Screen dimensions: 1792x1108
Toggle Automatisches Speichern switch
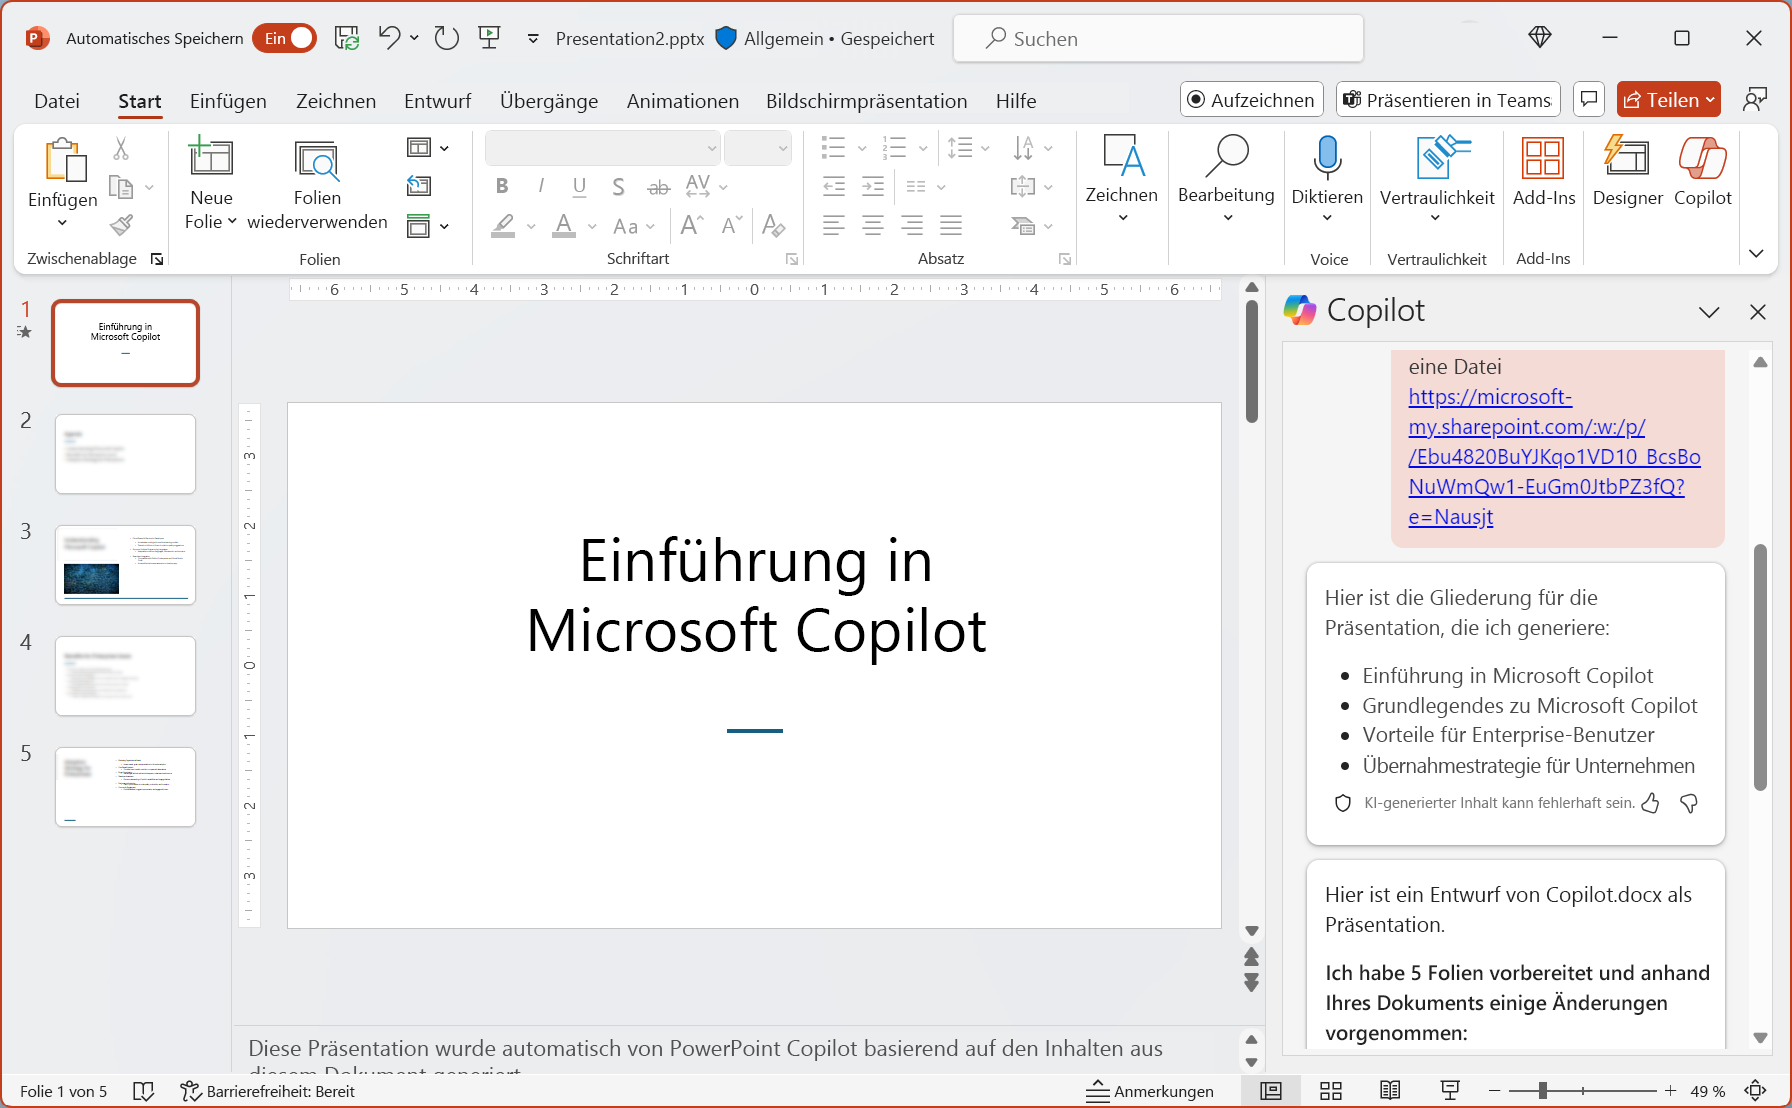(x=285, y=38)
